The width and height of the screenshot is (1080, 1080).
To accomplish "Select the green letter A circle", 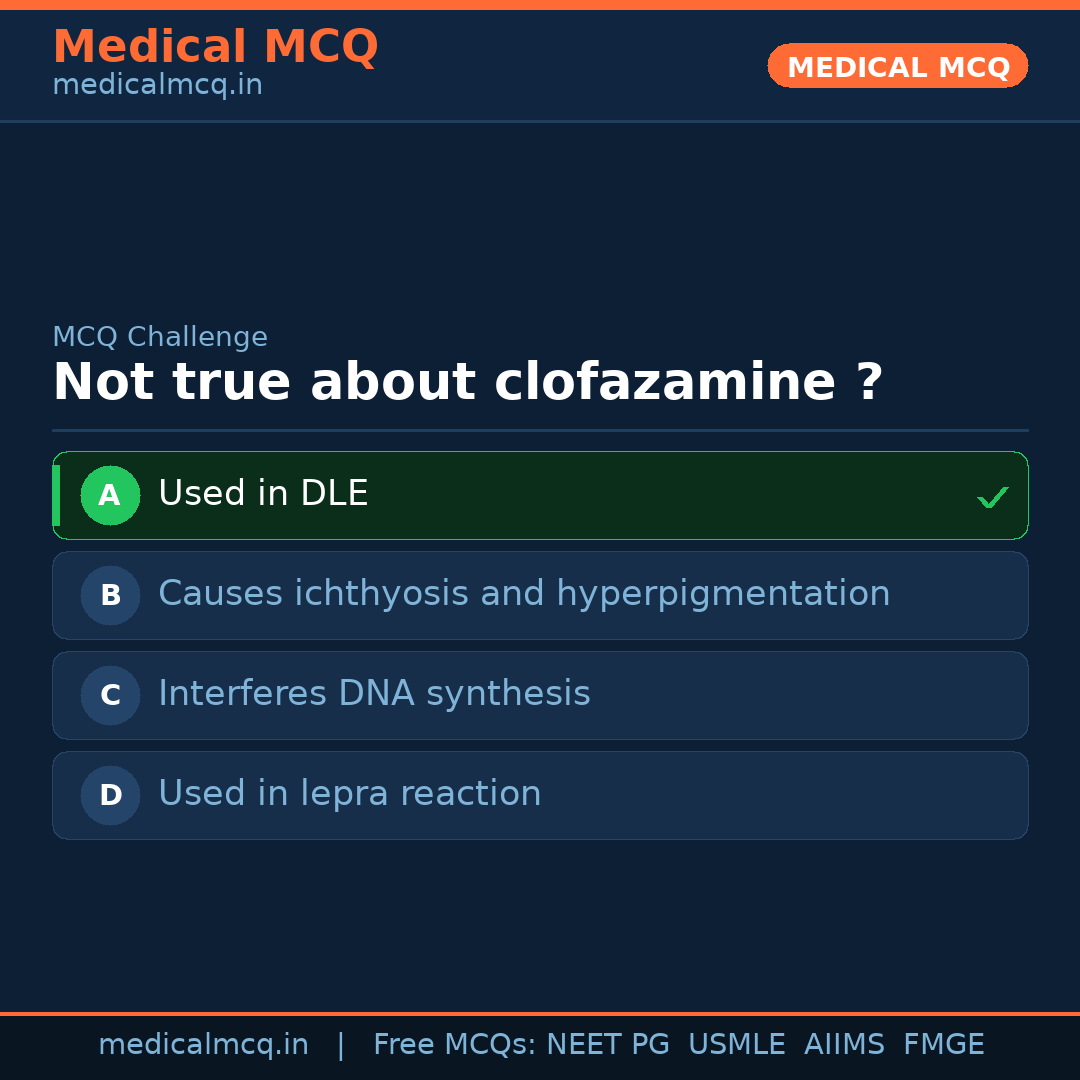I will click(x=110, y=495).
